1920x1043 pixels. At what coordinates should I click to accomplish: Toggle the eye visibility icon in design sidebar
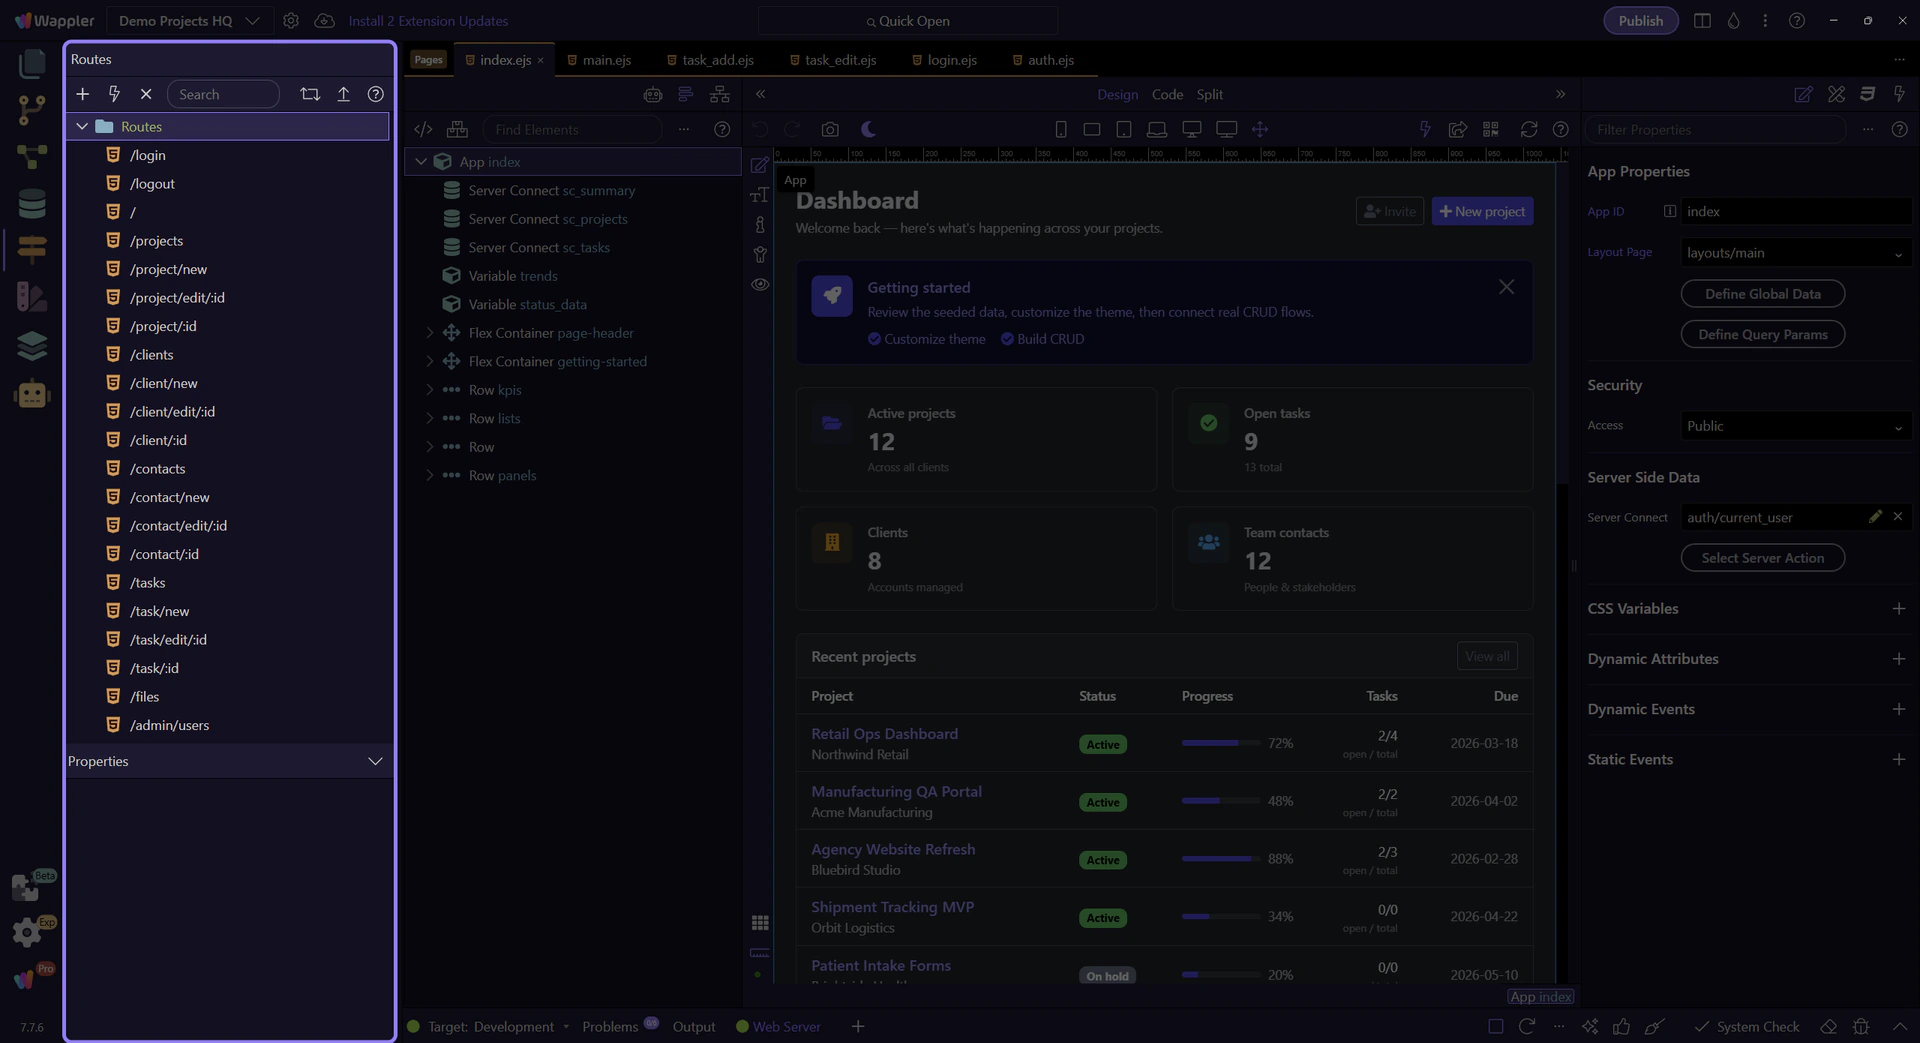tap(760, 285)
